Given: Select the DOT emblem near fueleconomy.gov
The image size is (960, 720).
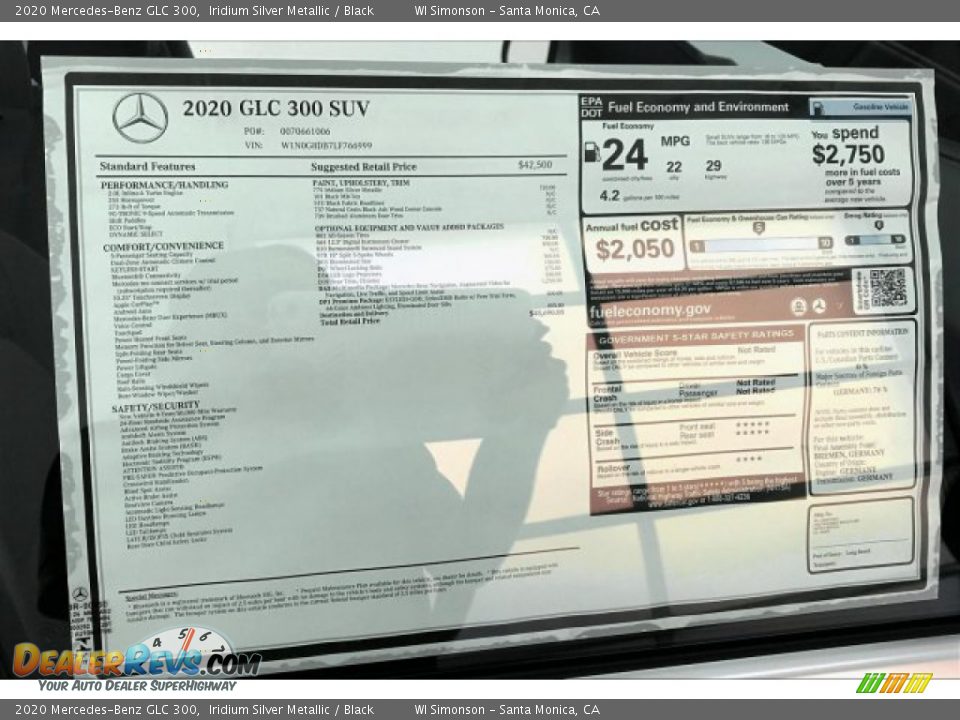Looking at the screenshot, I should point(819,306).
